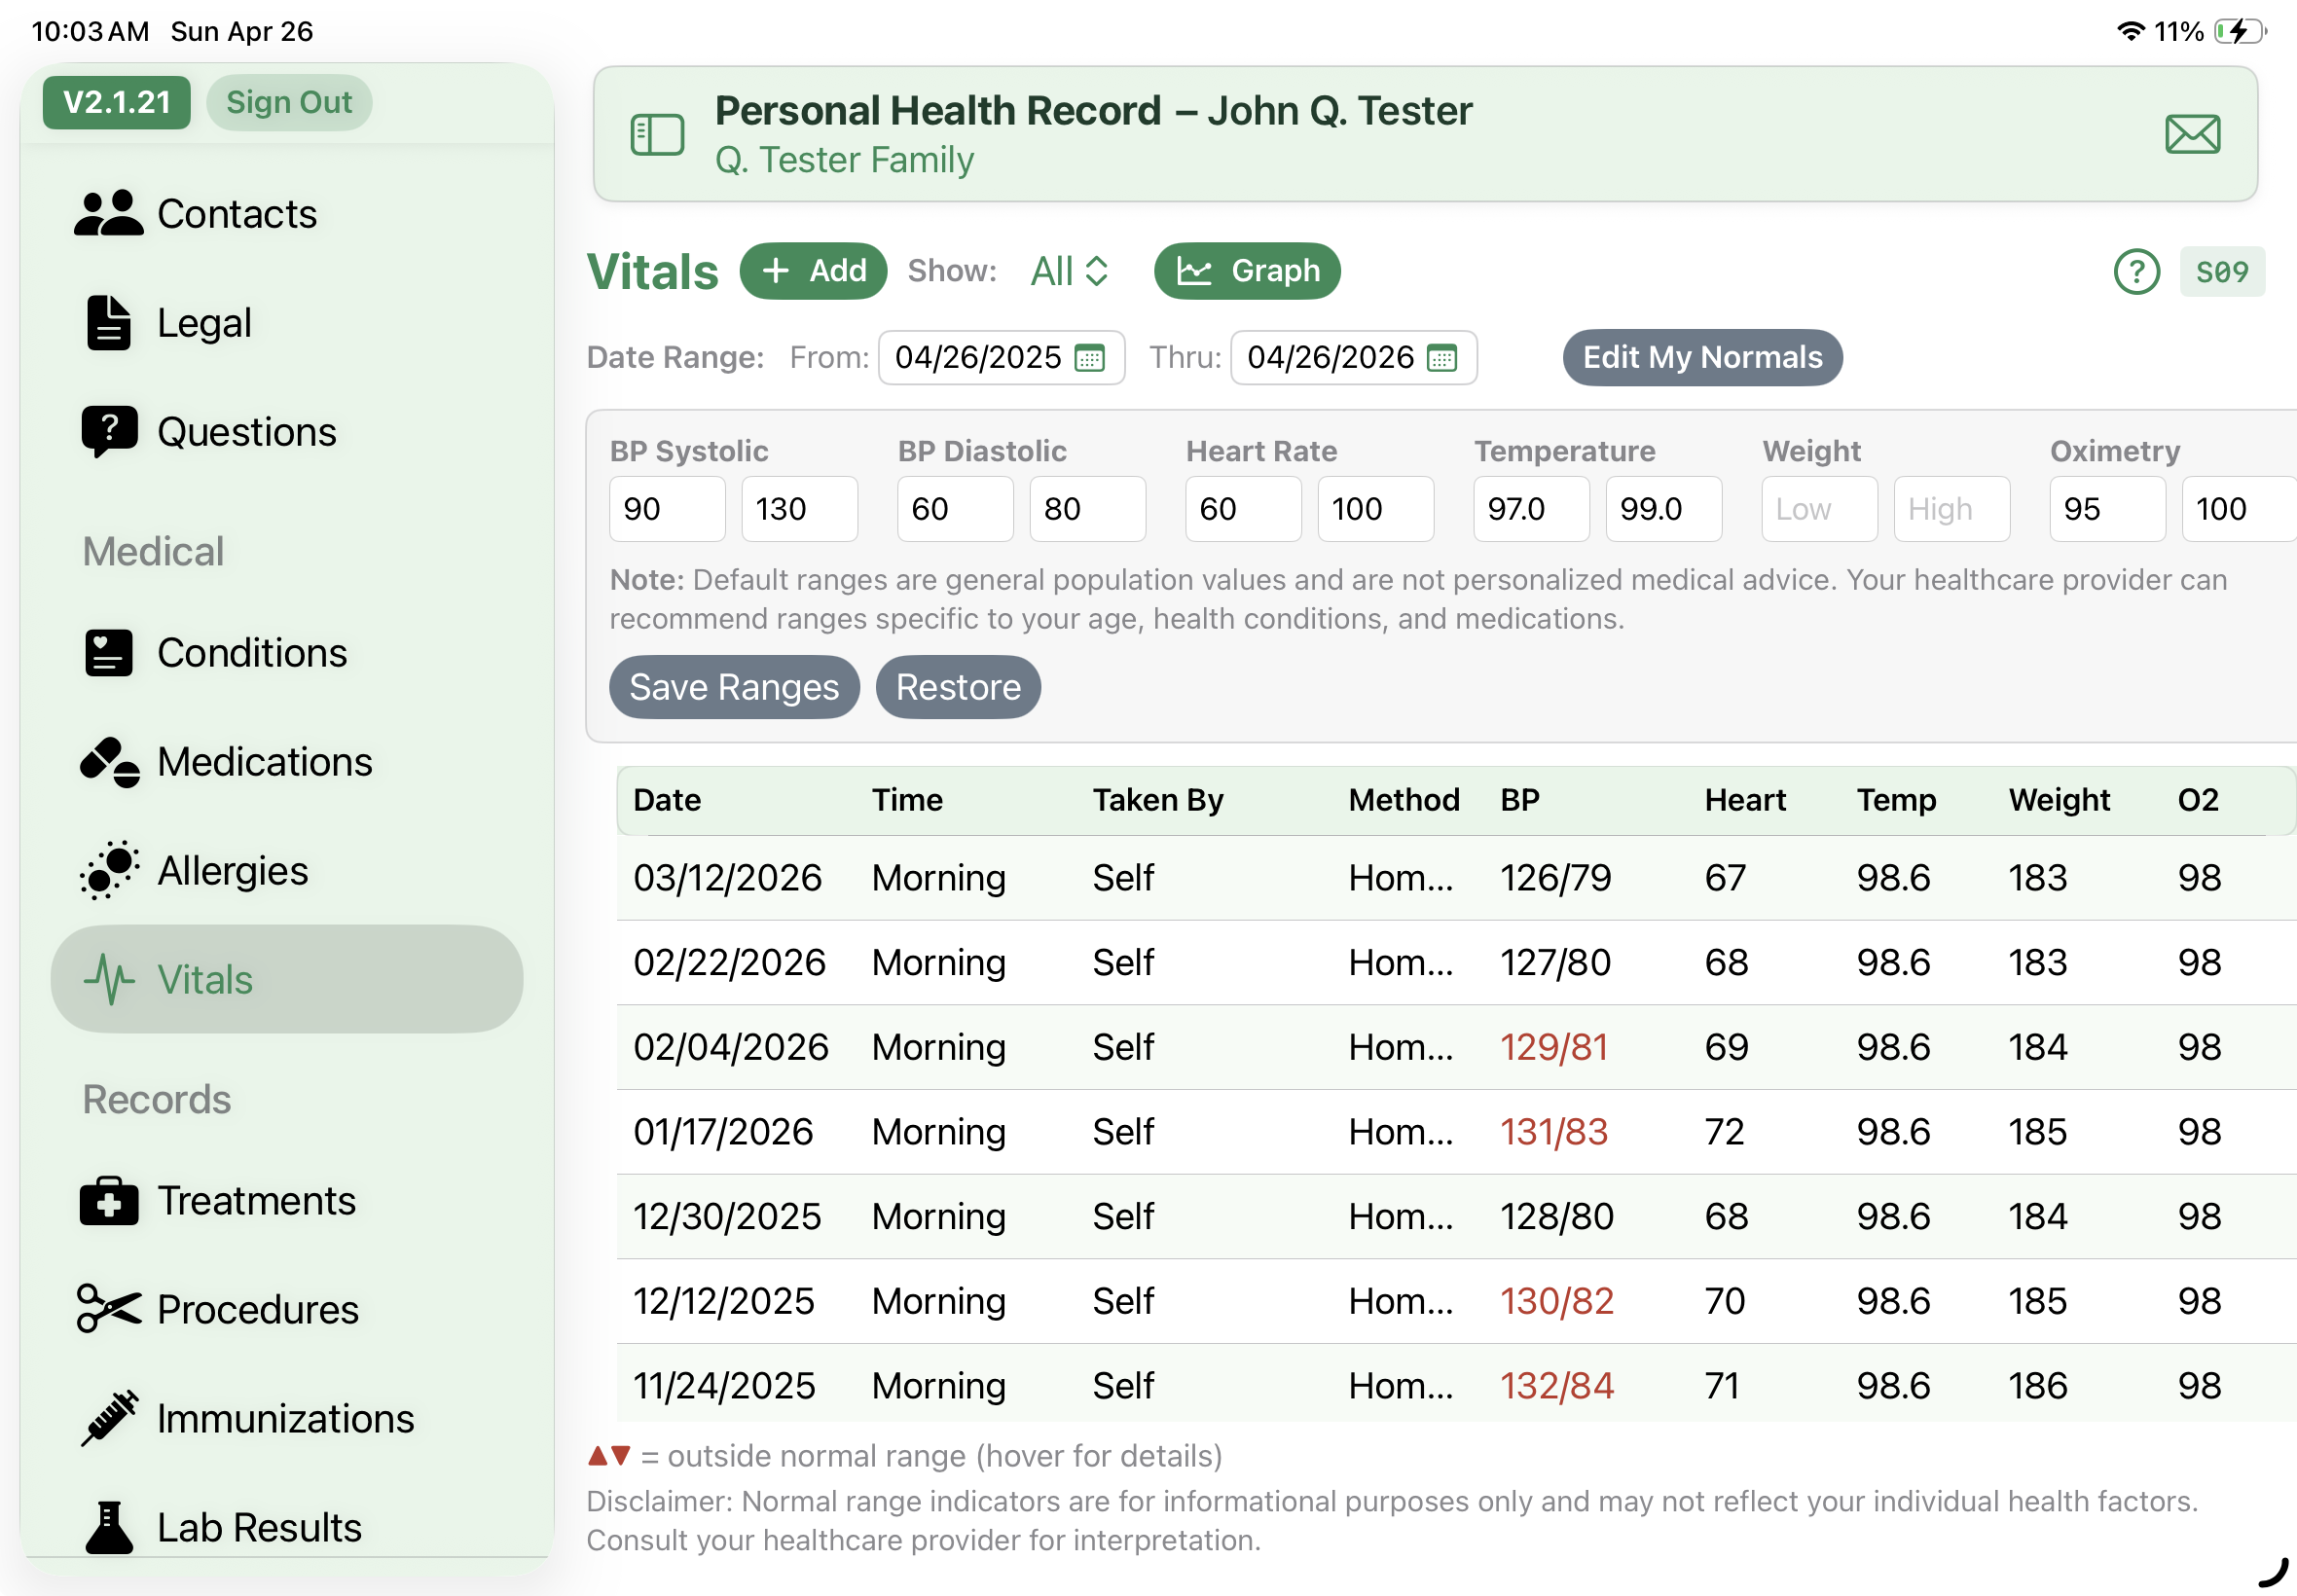Edit BP Diastolic low value 60
Image resolution: width=2297 pixels, height=1596 pixels.
click(x=955, y=509)
